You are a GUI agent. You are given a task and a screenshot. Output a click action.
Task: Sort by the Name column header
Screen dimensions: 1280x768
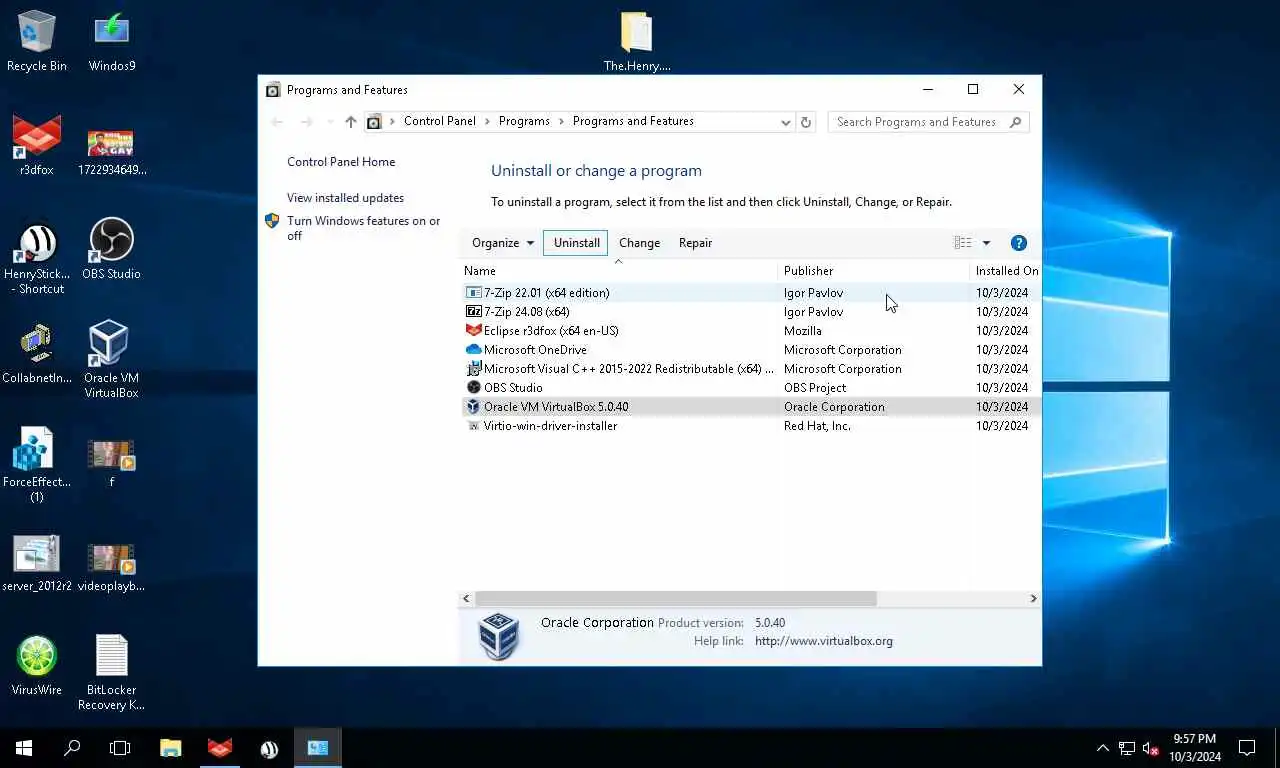[617, 271]
